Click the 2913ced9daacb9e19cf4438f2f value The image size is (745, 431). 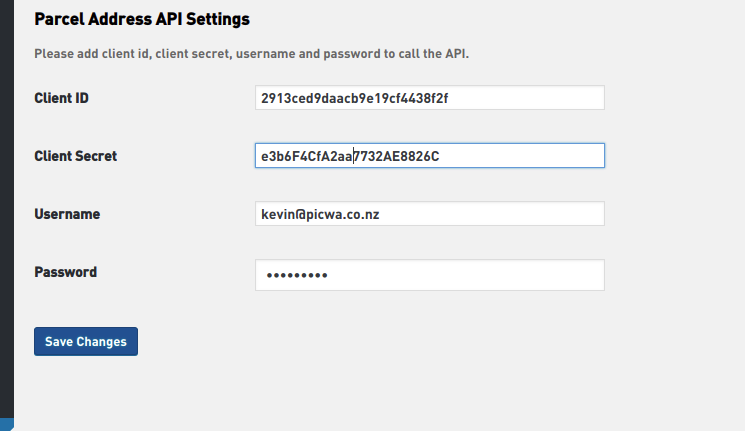click(x=360, y=98)
